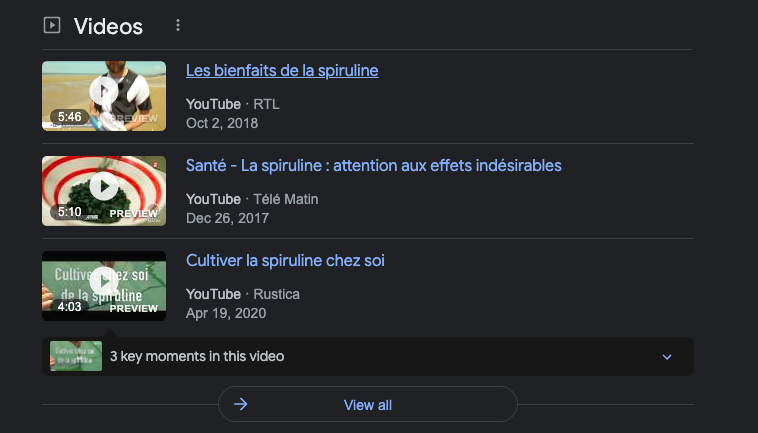The height and width of the screenshot is (433, 758).
Task: Expand the 3 key moments chevron
Action: point(667,357)
